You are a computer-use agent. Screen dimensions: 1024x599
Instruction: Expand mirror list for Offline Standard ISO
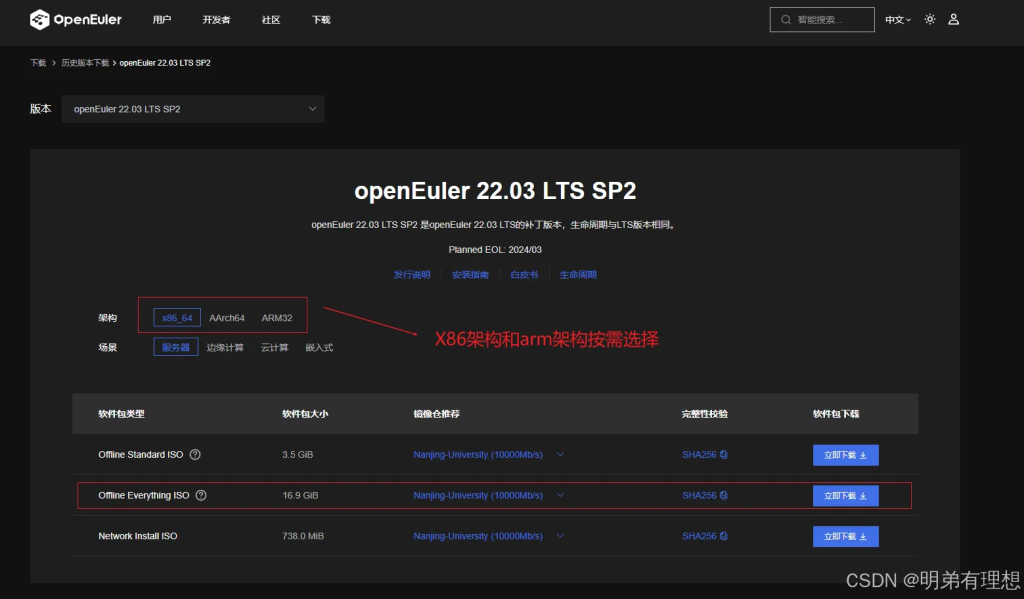coord(560,455)
